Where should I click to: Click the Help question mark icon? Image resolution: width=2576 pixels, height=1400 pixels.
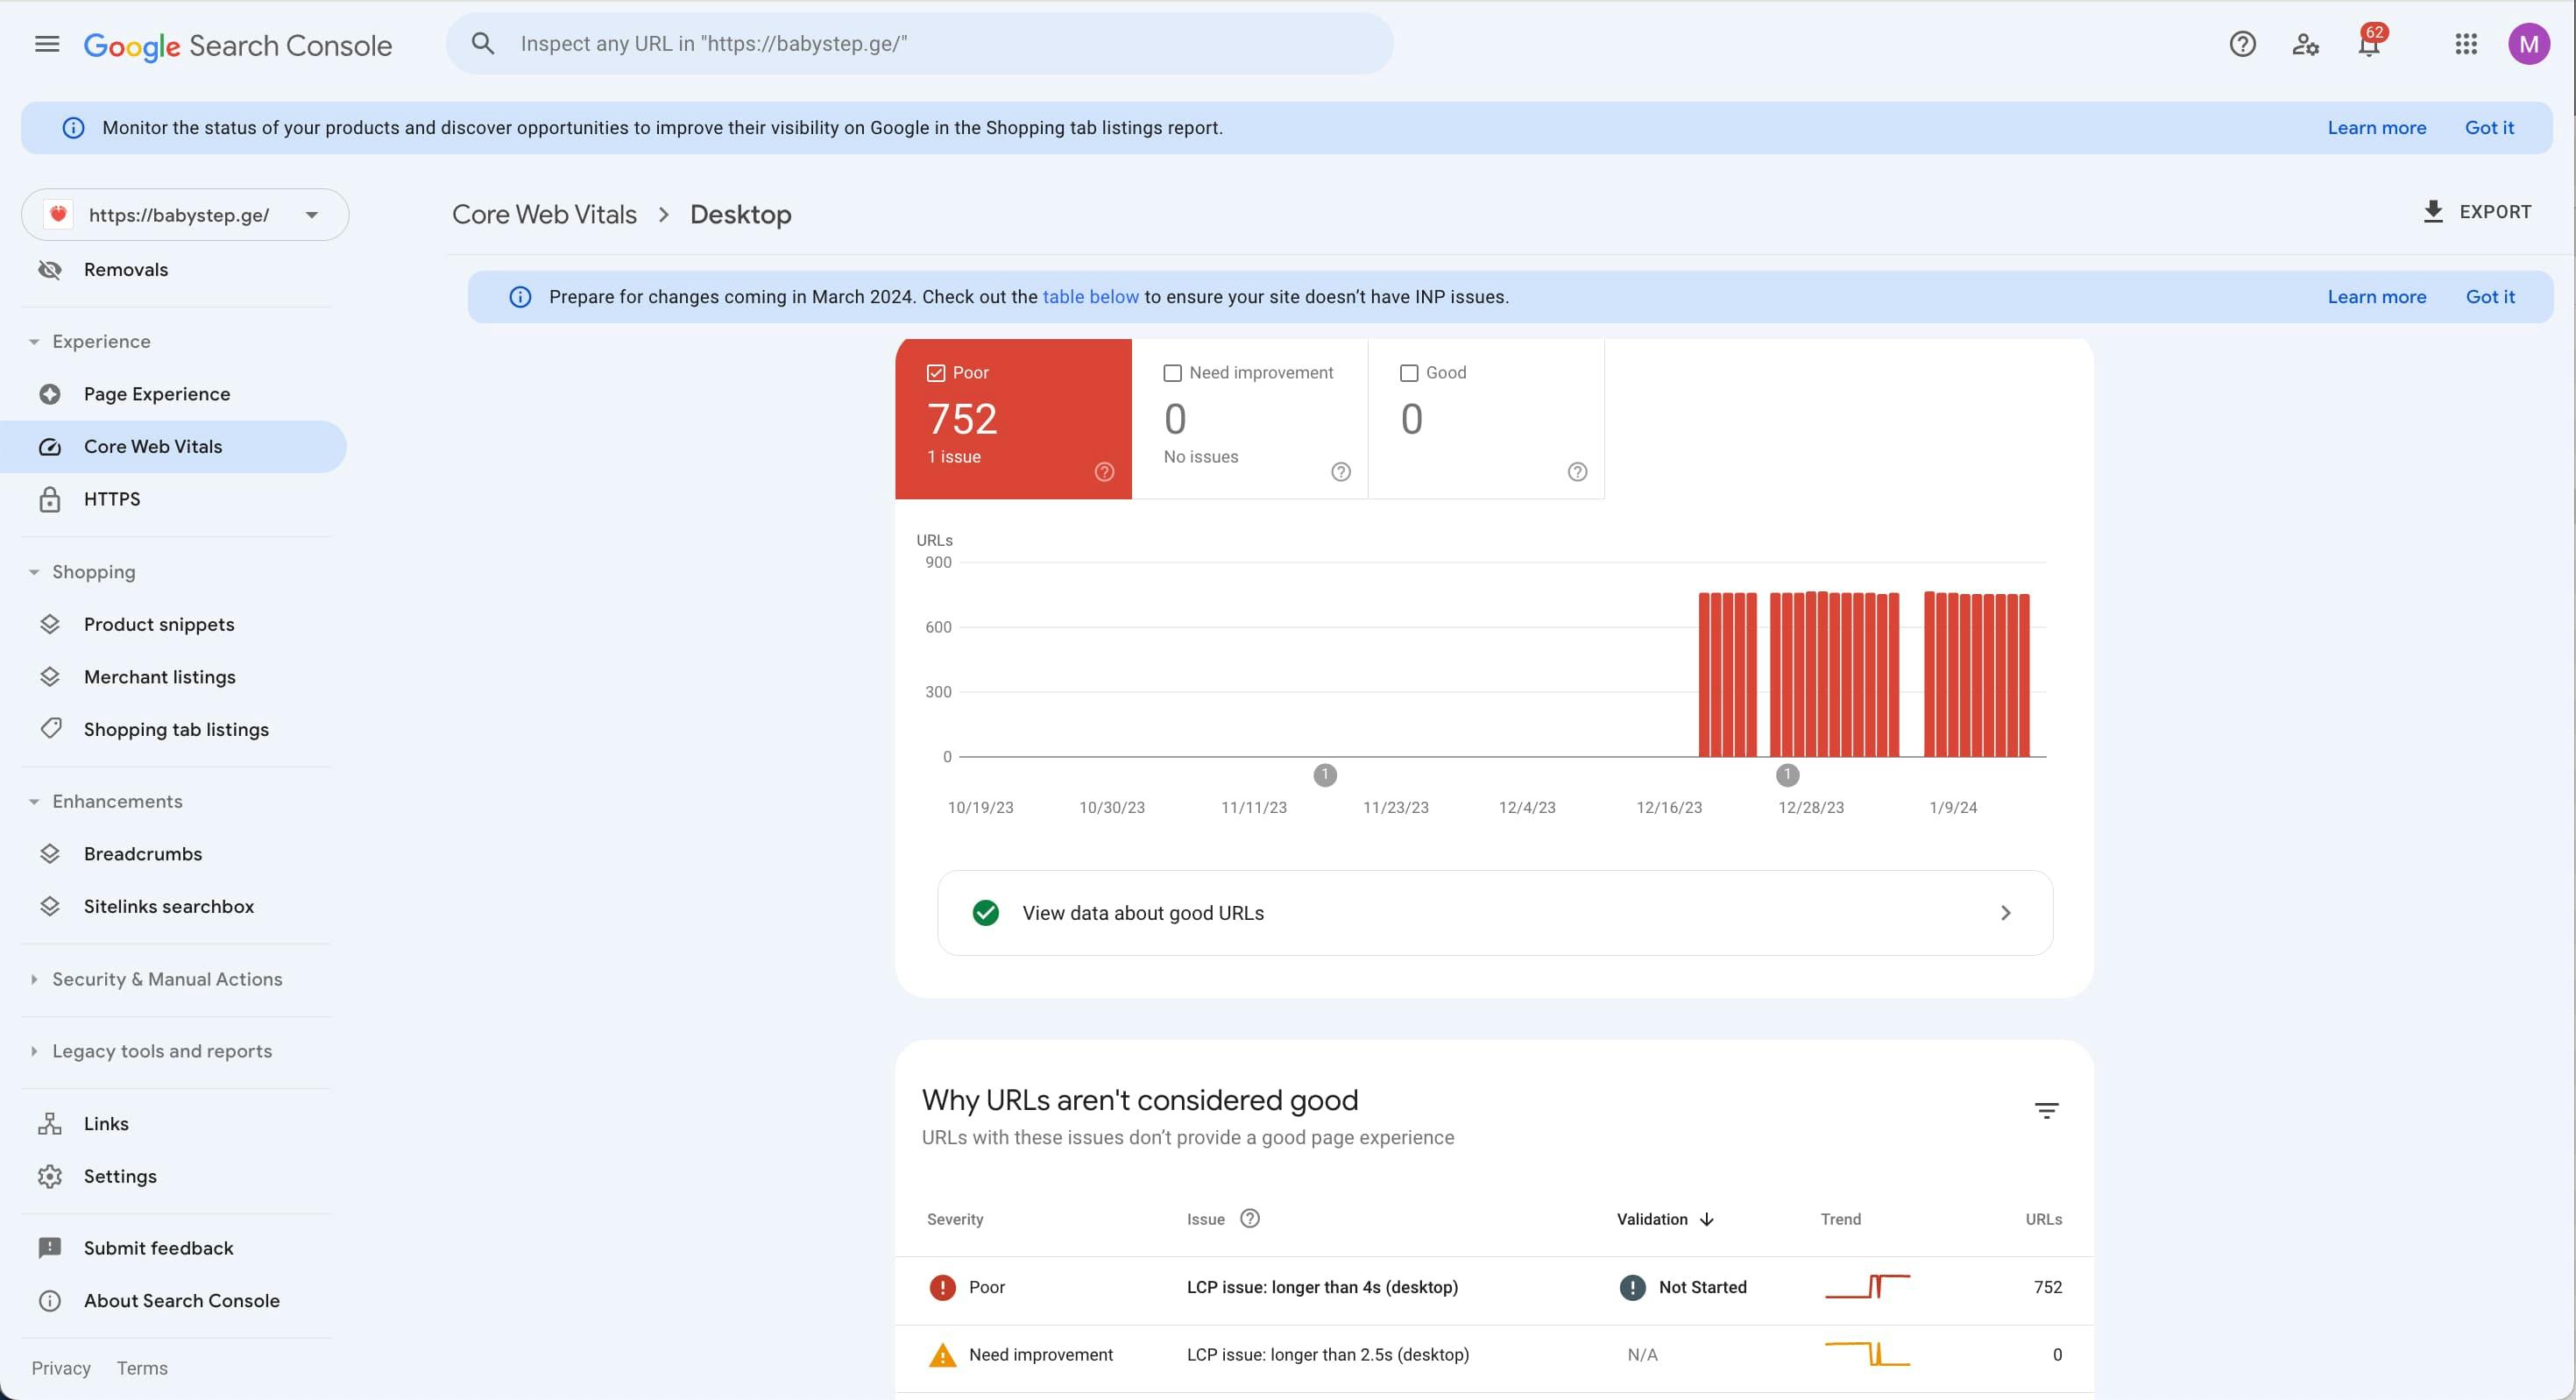coord(2242,44)
